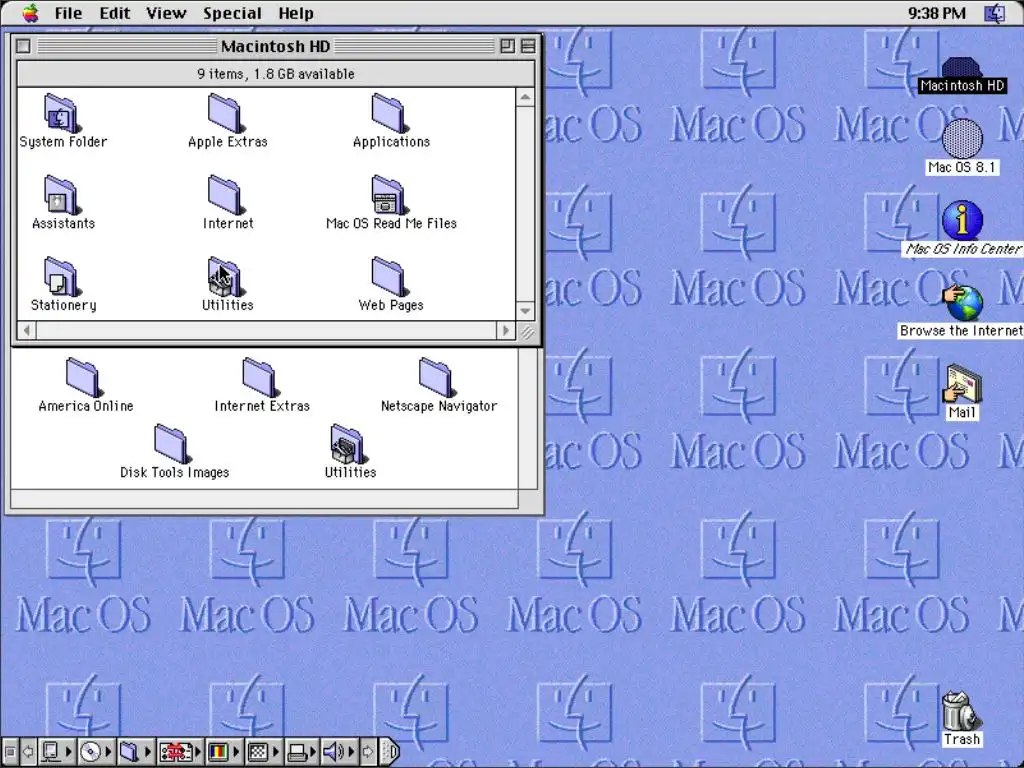Screen dimensions: 1024x768
Task: Click the "9 items, 1.8 GB available" status text
Action: 276,74
